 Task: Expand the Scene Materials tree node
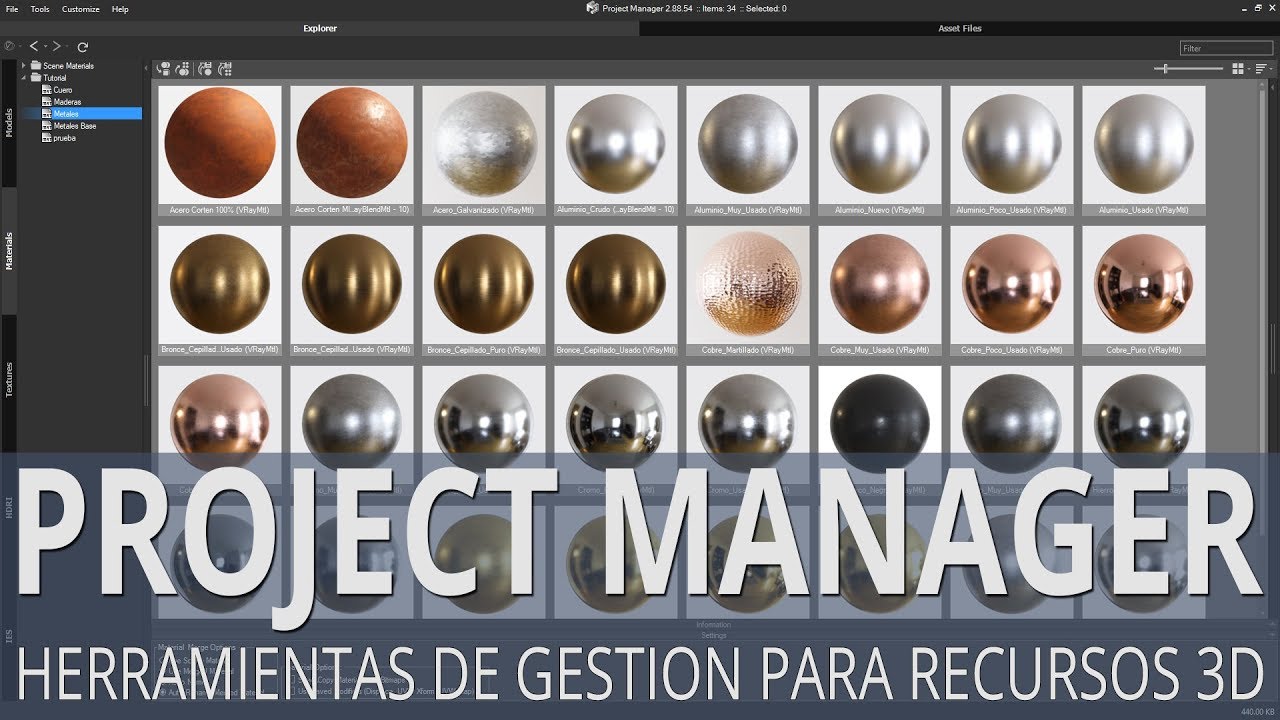coord(23,66)
